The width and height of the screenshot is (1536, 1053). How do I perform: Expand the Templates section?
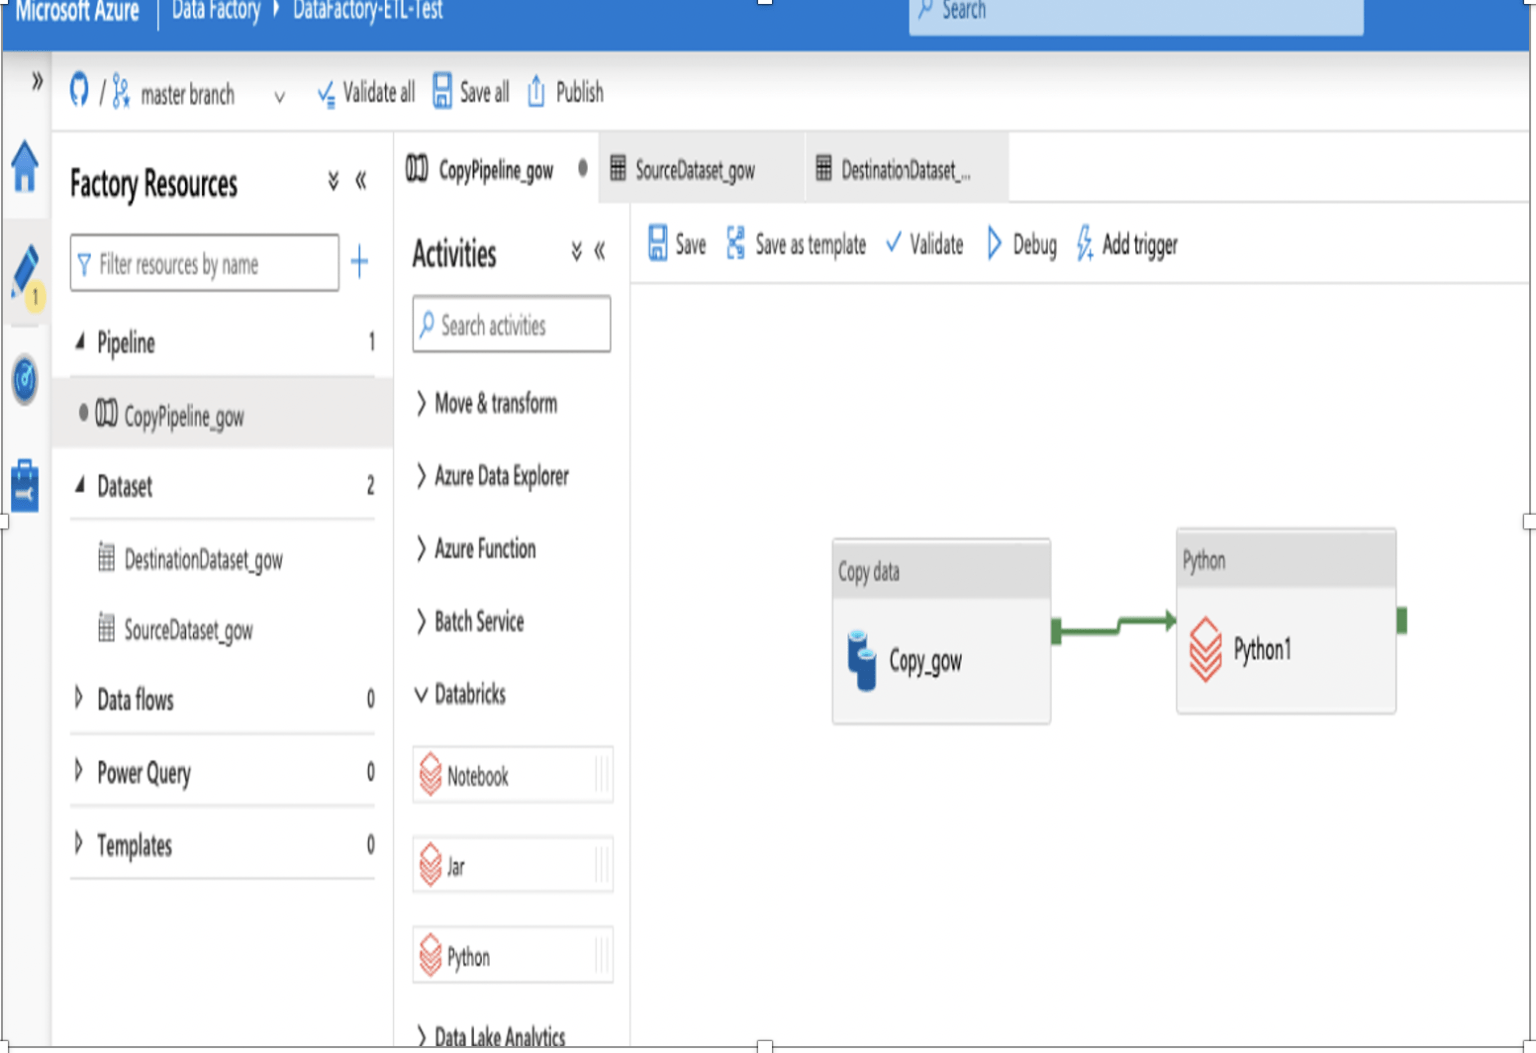79,843
